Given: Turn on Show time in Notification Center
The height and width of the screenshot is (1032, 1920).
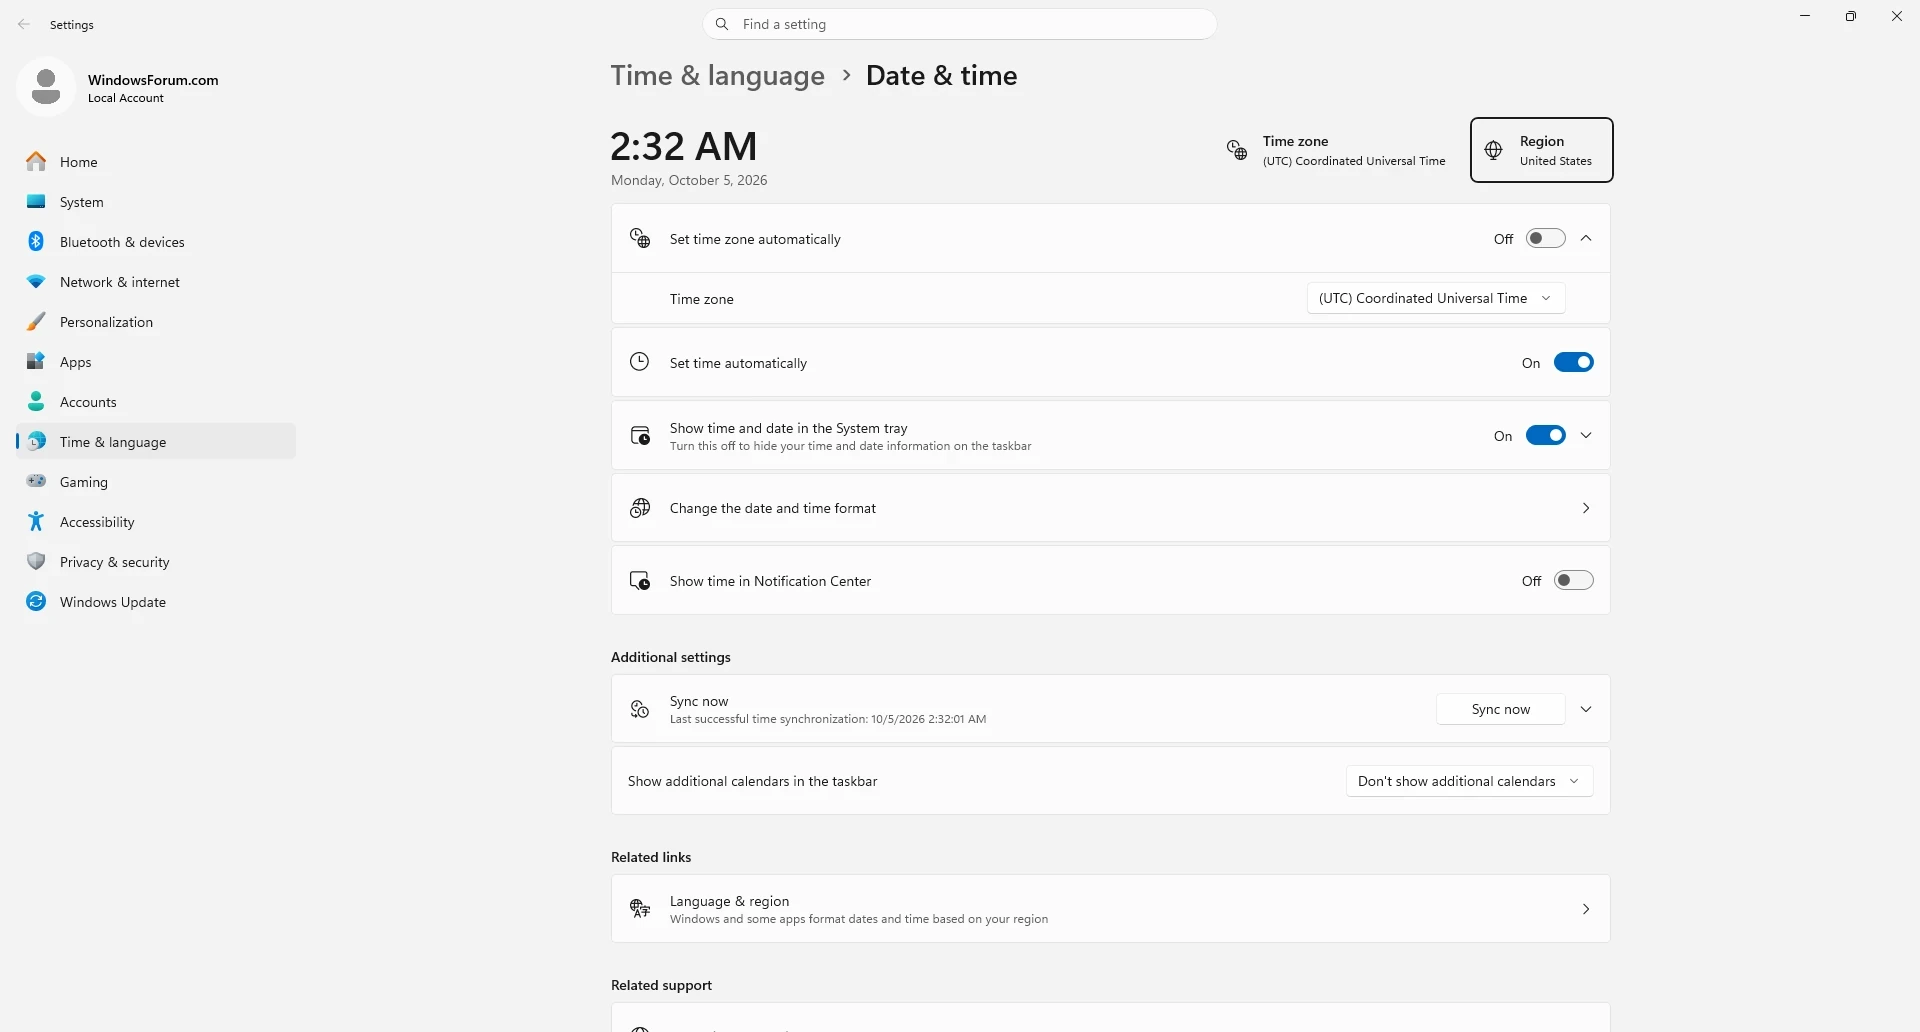Looking at the screenshot, I should point(1573,581).
